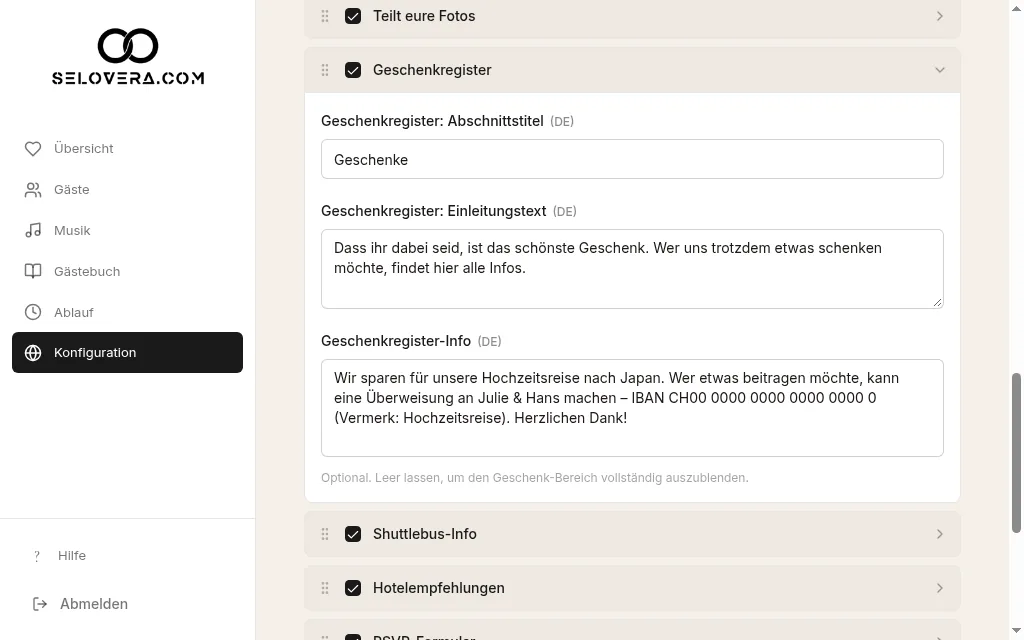Click into the Einleitungstext textarea

632,269
